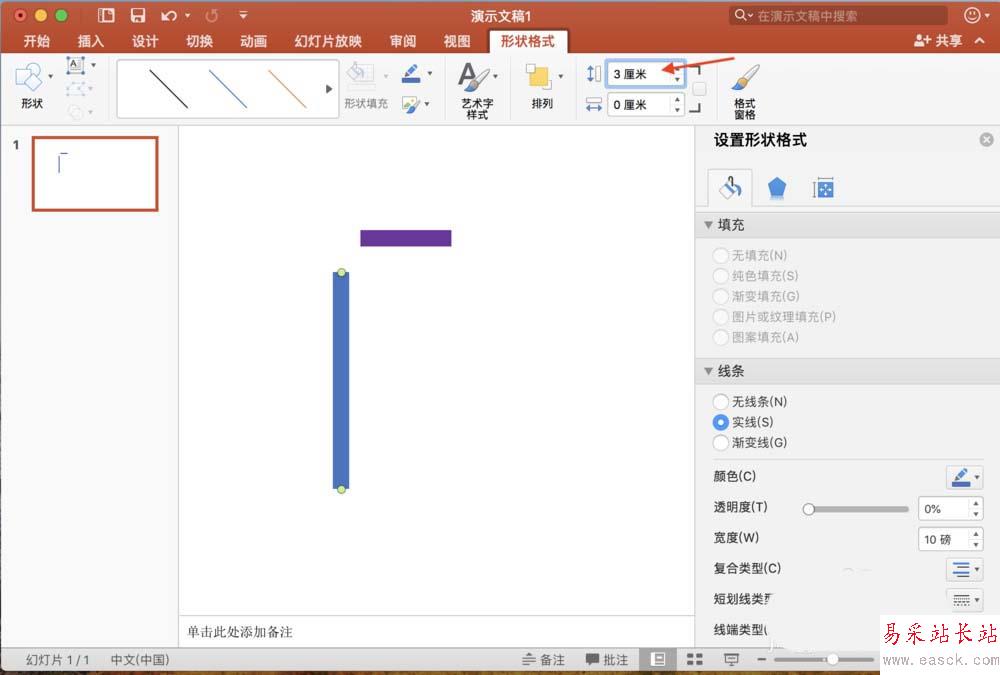
Task: Toggle Notes (备注) in status bar
Action: (543, 660)
